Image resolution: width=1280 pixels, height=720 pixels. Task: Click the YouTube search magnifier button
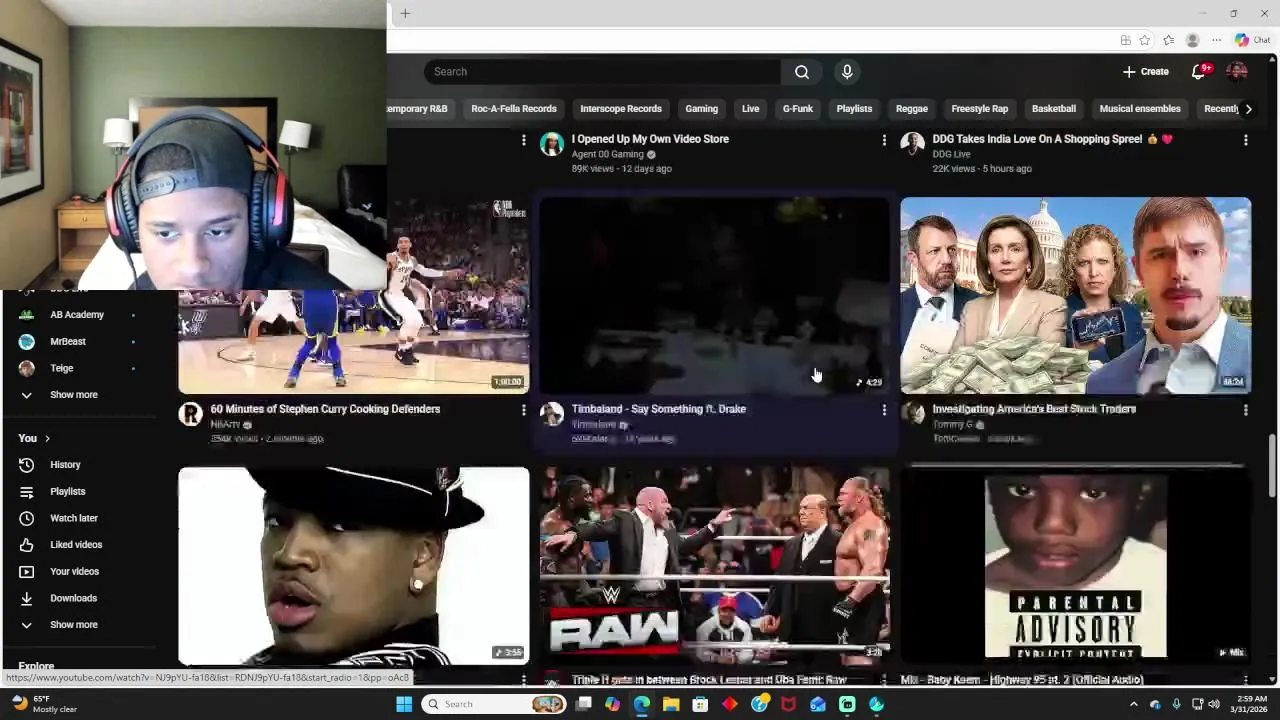click(802, 72)
